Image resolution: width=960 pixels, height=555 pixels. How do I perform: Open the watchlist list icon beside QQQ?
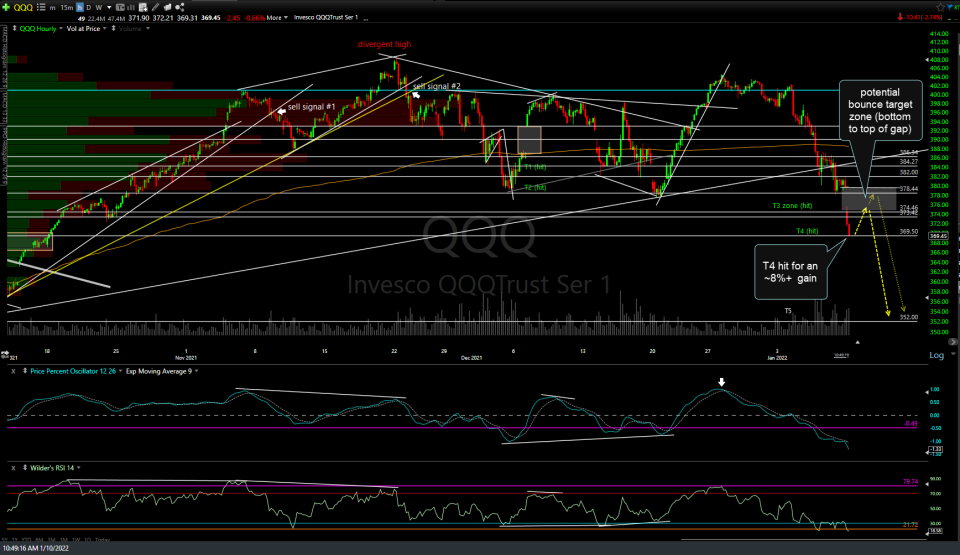coord(41,7)
